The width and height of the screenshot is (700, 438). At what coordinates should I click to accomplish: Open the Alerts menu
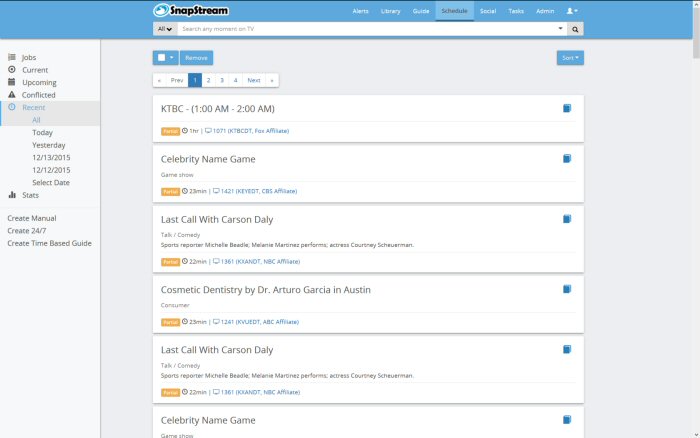click(x=360, y=11)
